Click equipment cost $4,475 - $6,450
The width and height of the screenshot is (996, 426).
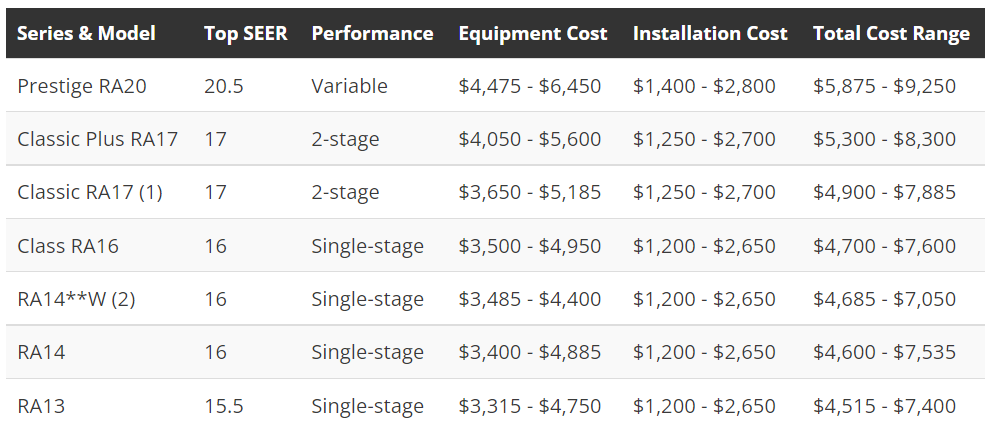click(x=529, y=86)
